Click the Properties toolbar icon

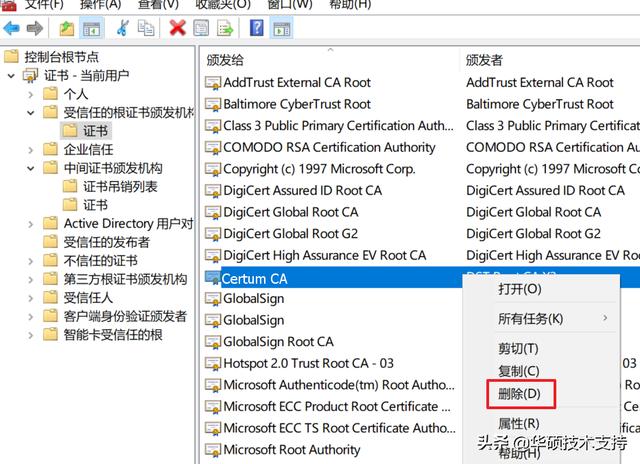[201, 28]
